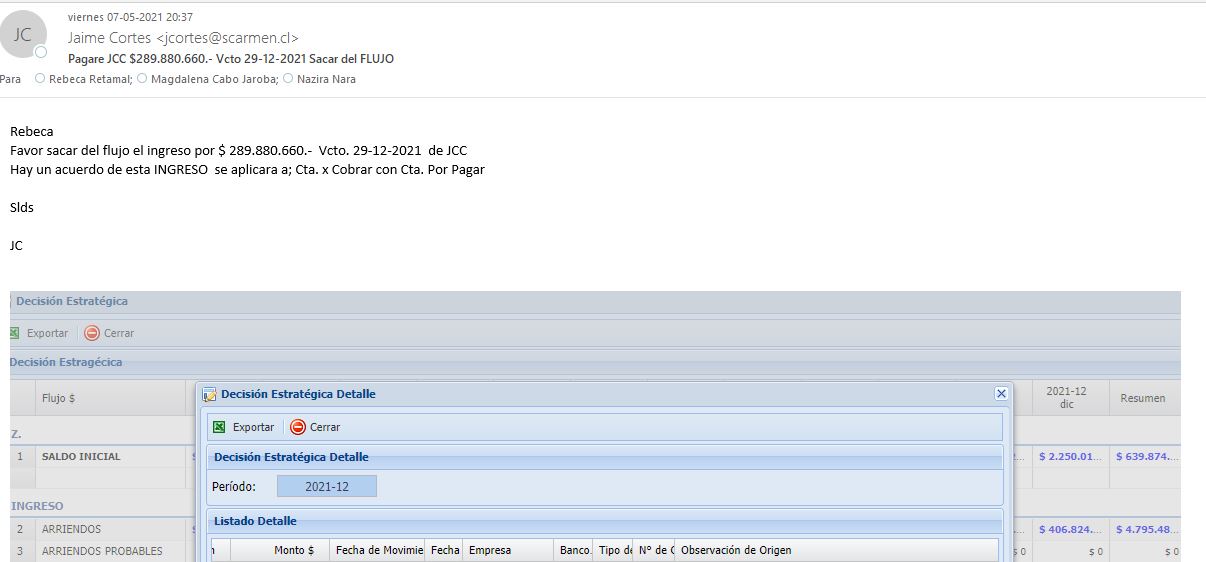Click the red Cerrar icon in main toolbar

pyautogui.click(x=92, y=333)
